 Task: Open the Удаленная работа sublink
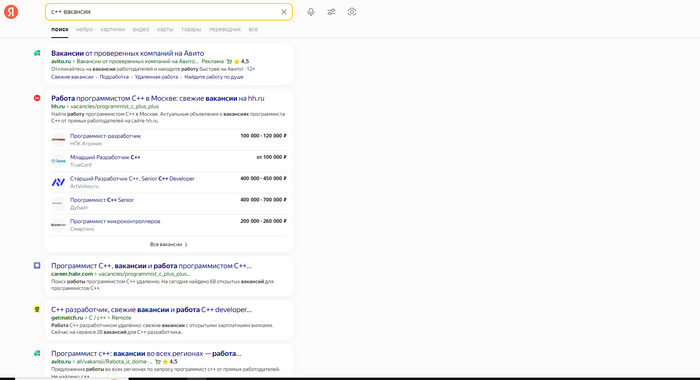pyautogui.click(x=156, y=77)
